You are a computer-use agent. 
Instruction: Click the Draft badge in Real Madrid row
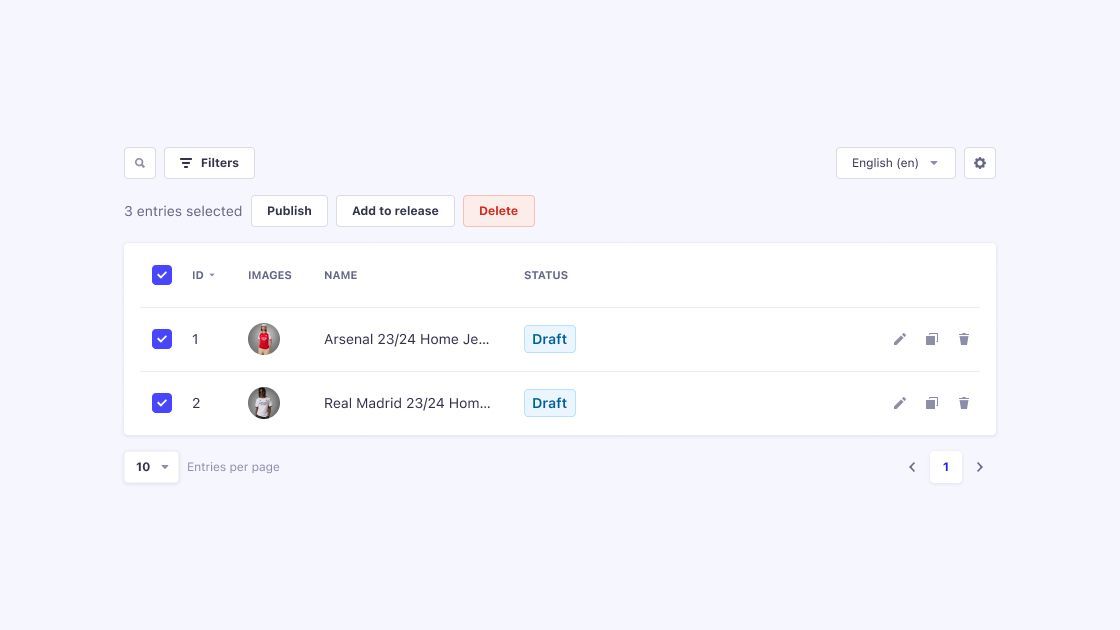coord(549,403)
